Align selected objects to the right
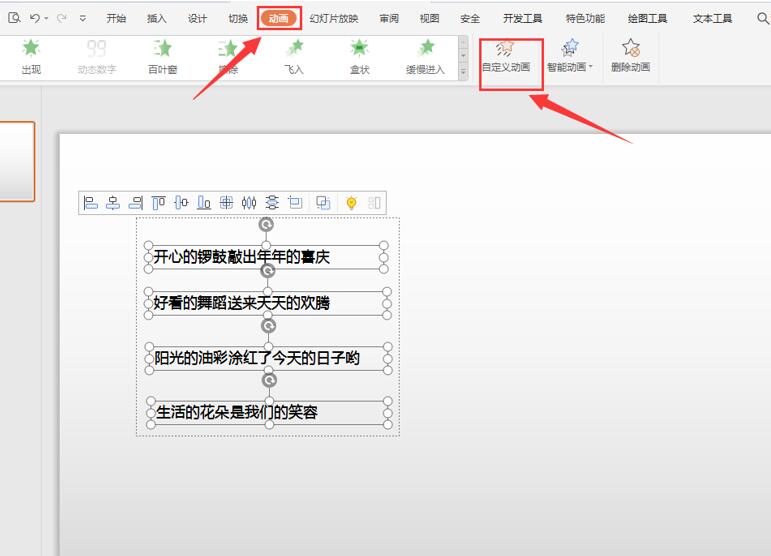The height and width of the screenshot is (556, 771). coord(136,203)
